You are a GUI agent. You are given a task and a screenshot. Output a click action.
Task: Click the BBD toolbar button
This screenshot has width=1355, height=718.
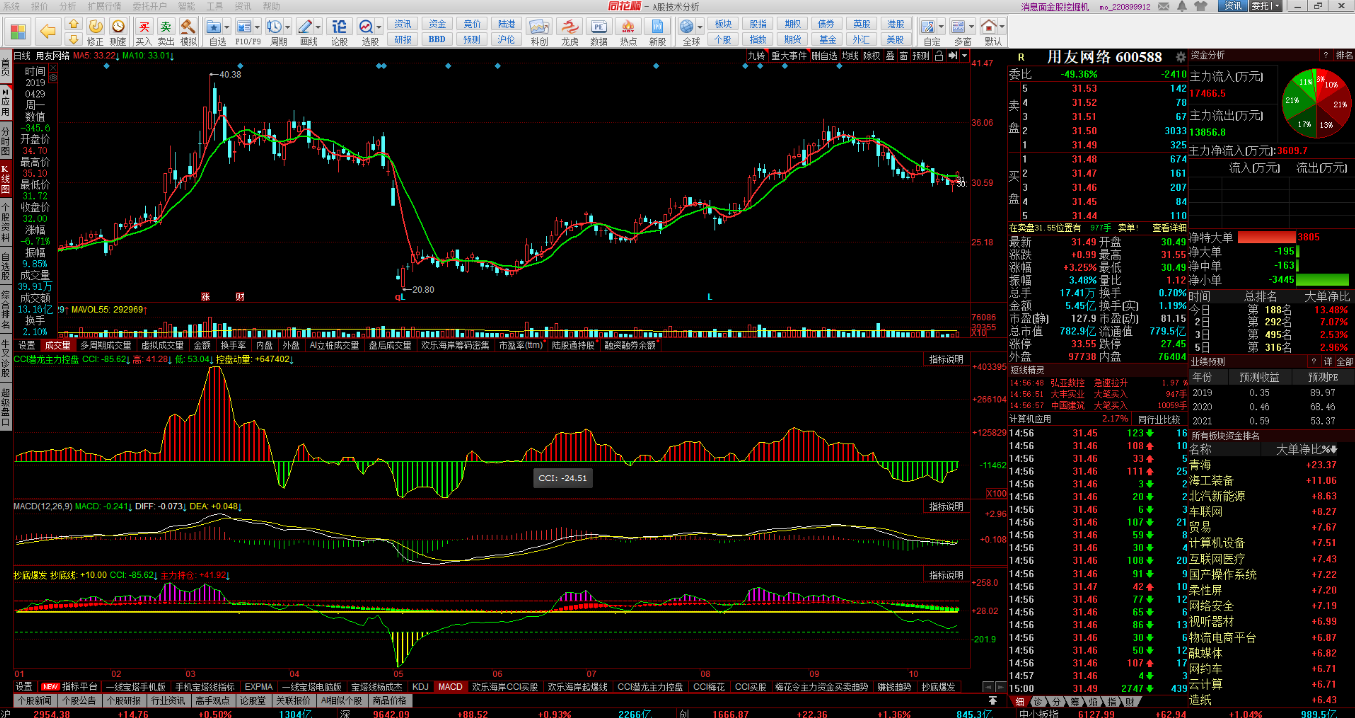pyautogui.click(x=436, y=39)
